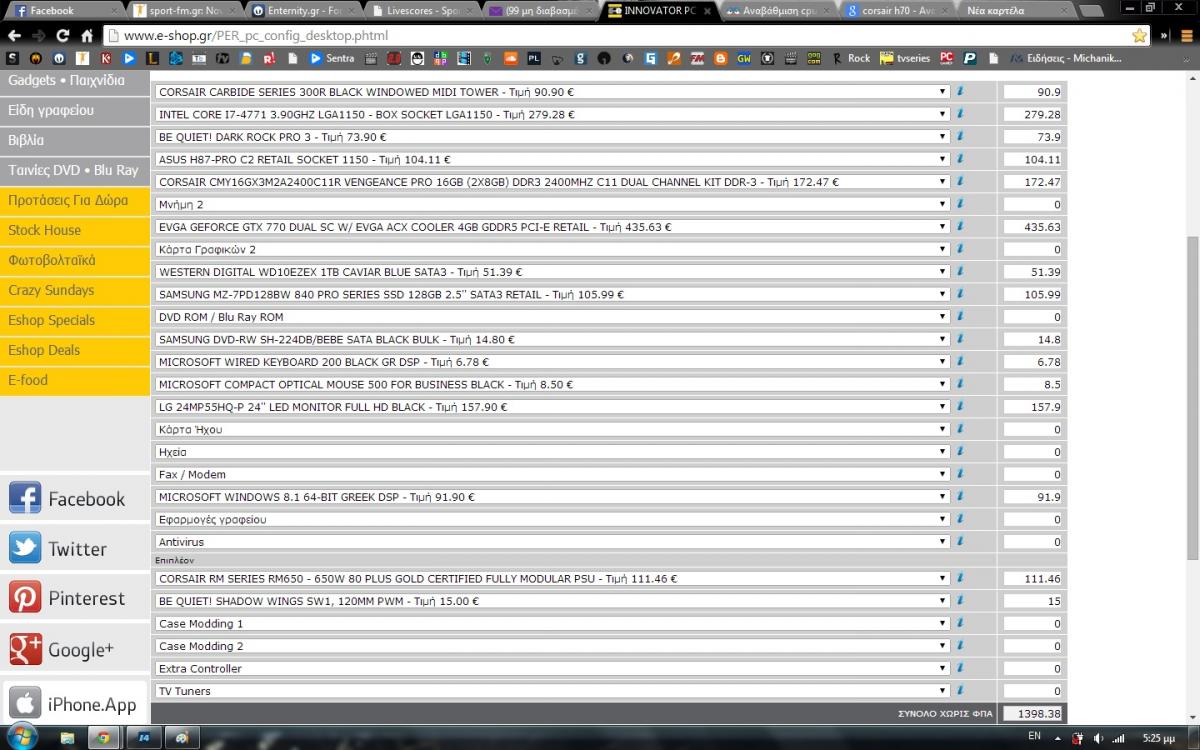Screen dimensions: 1200x750
Task: Expand the DVD ROM / Blu Ray ROM dropdown
Action: (x=551, y=317)
